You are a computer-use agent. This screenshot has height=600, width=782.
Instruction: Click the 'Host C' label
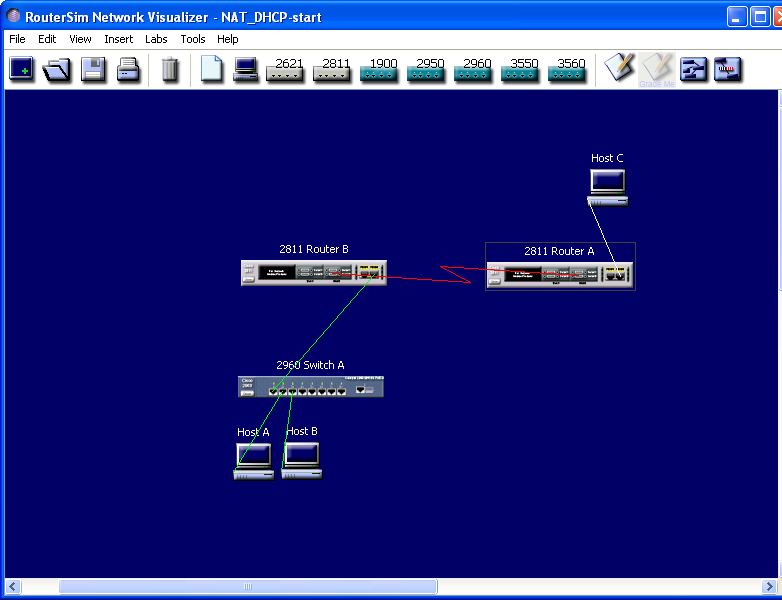607,158
